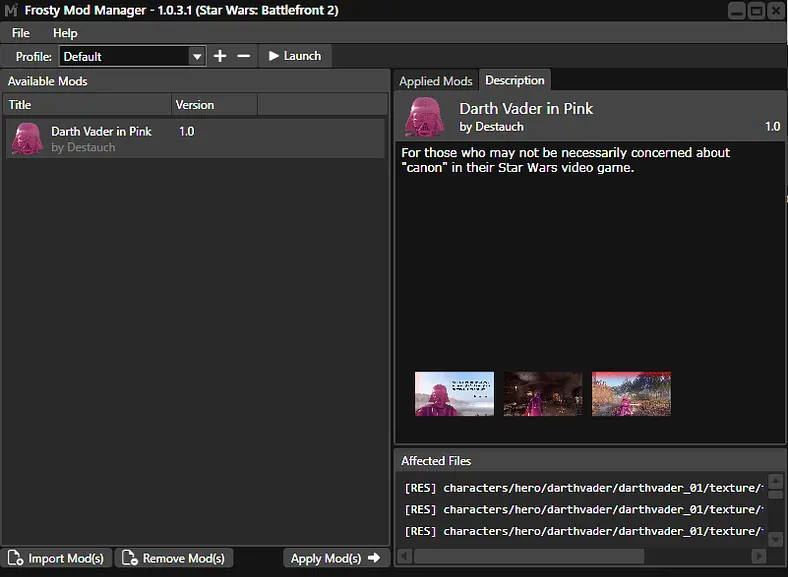The height and width of the screenshot is (577, 788).
Task: Minimize the Frosty Mod Manager window
Action: point(736,11)
